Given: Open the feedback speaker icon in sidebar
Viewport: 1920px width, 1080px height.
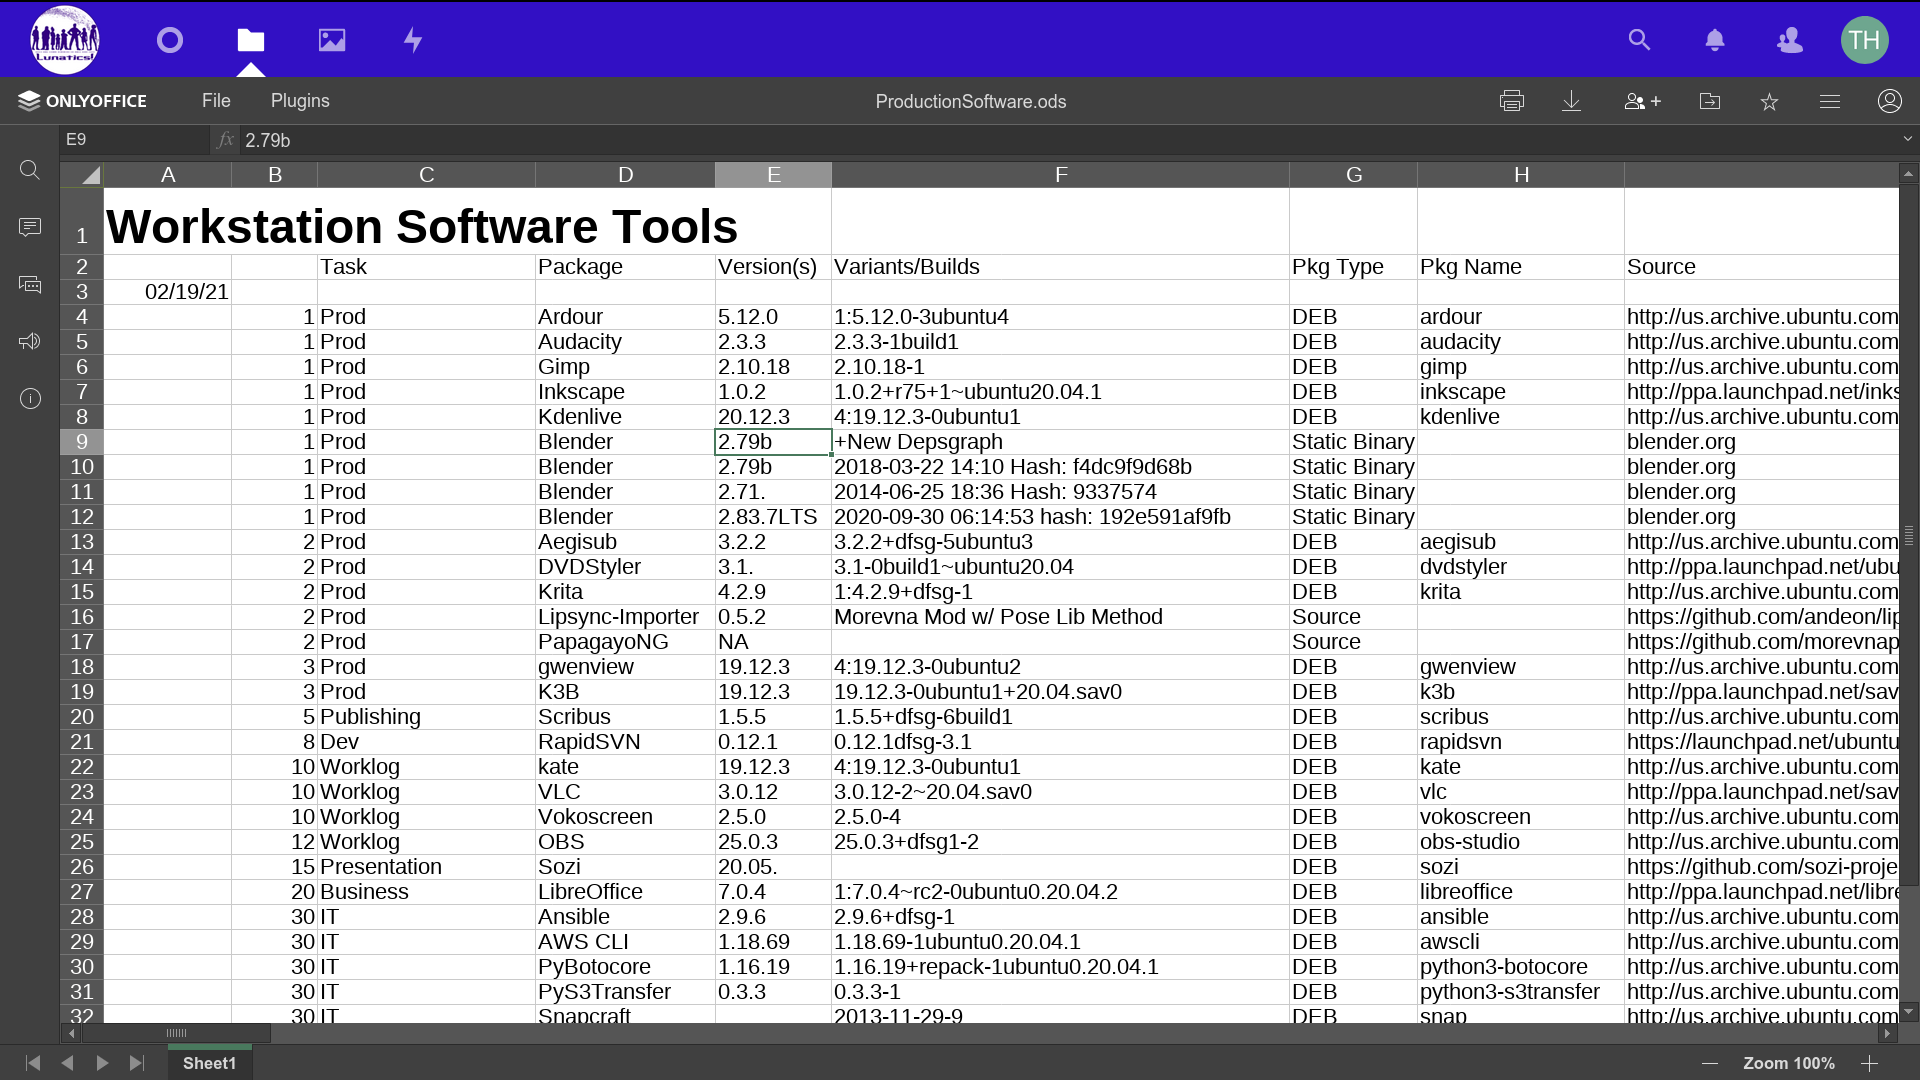Looking at the screenshot, I should [30, 342].
